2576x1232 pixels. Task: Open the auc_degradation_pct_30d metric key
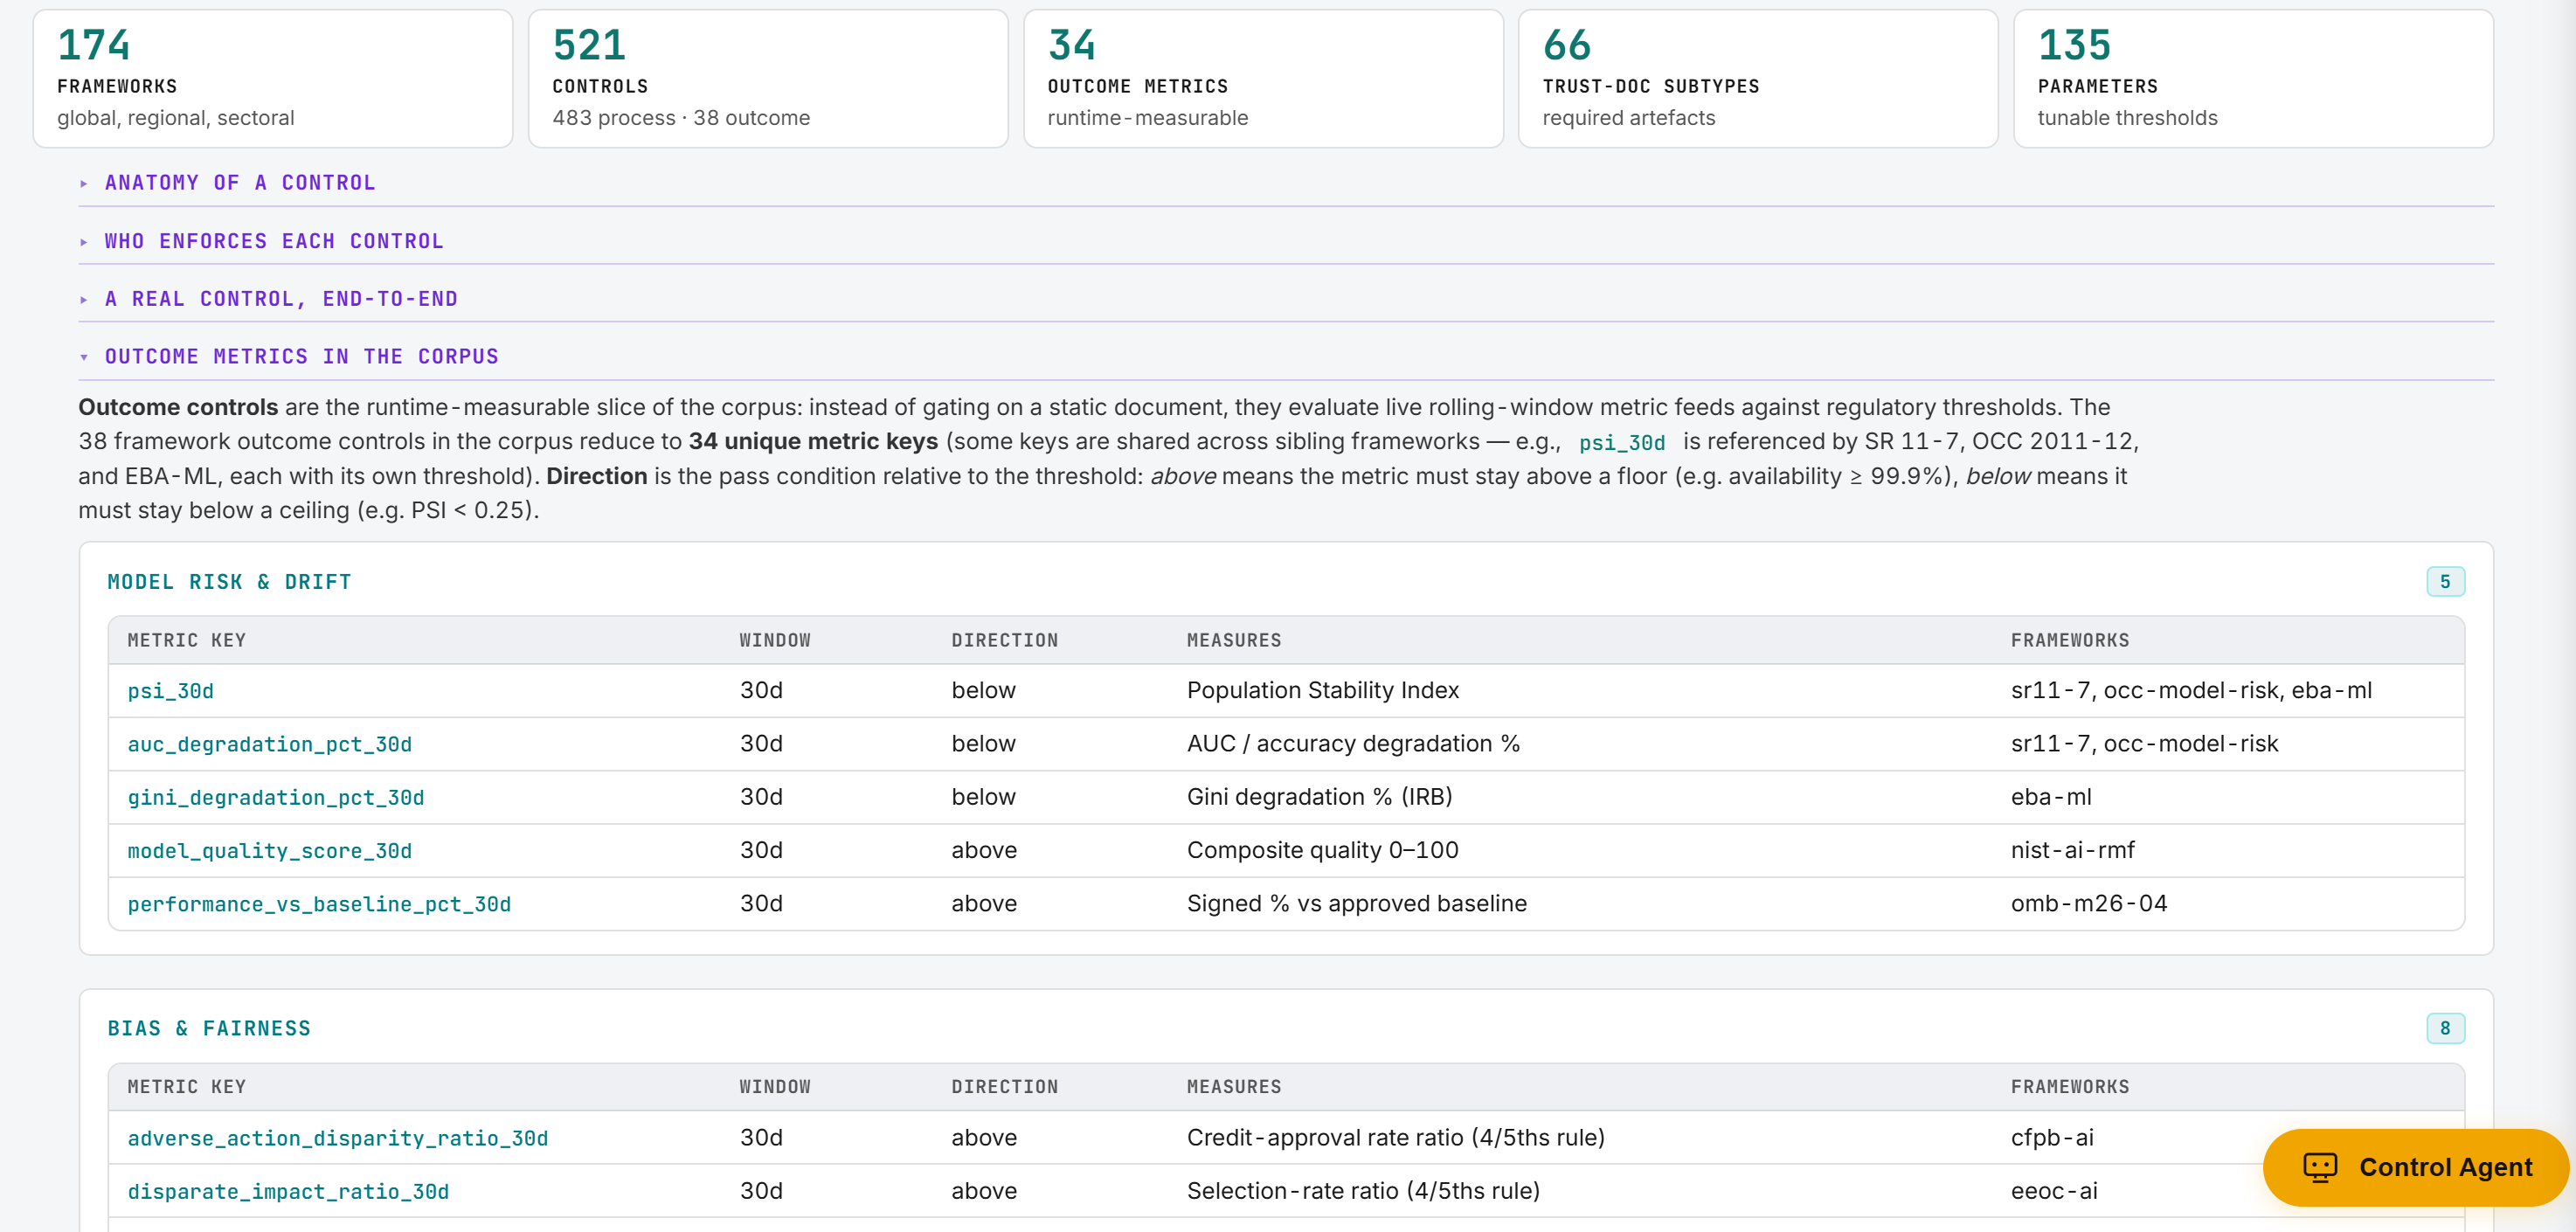(x=270, y=744)
